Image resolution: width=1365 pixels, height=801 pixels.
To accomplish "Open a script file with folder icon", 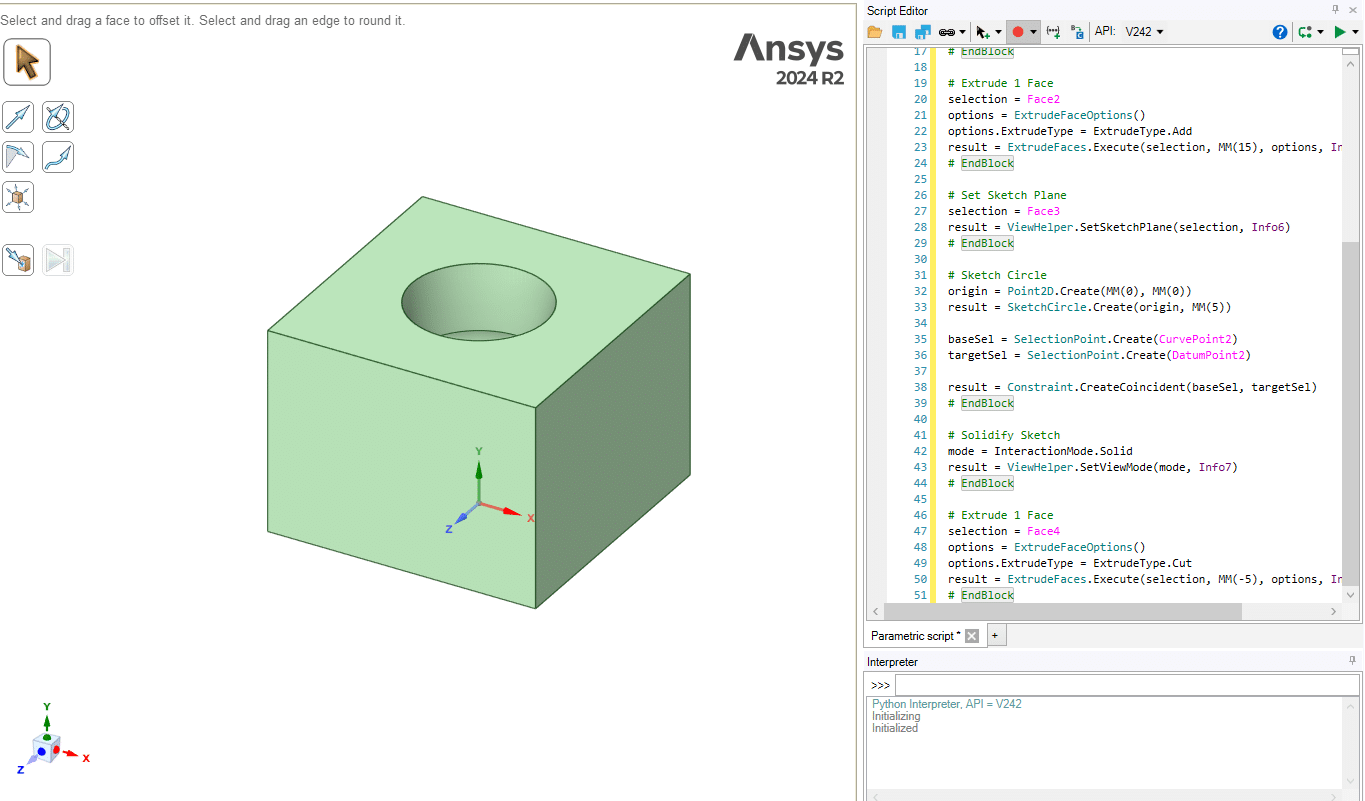I will tap(875, 32).
